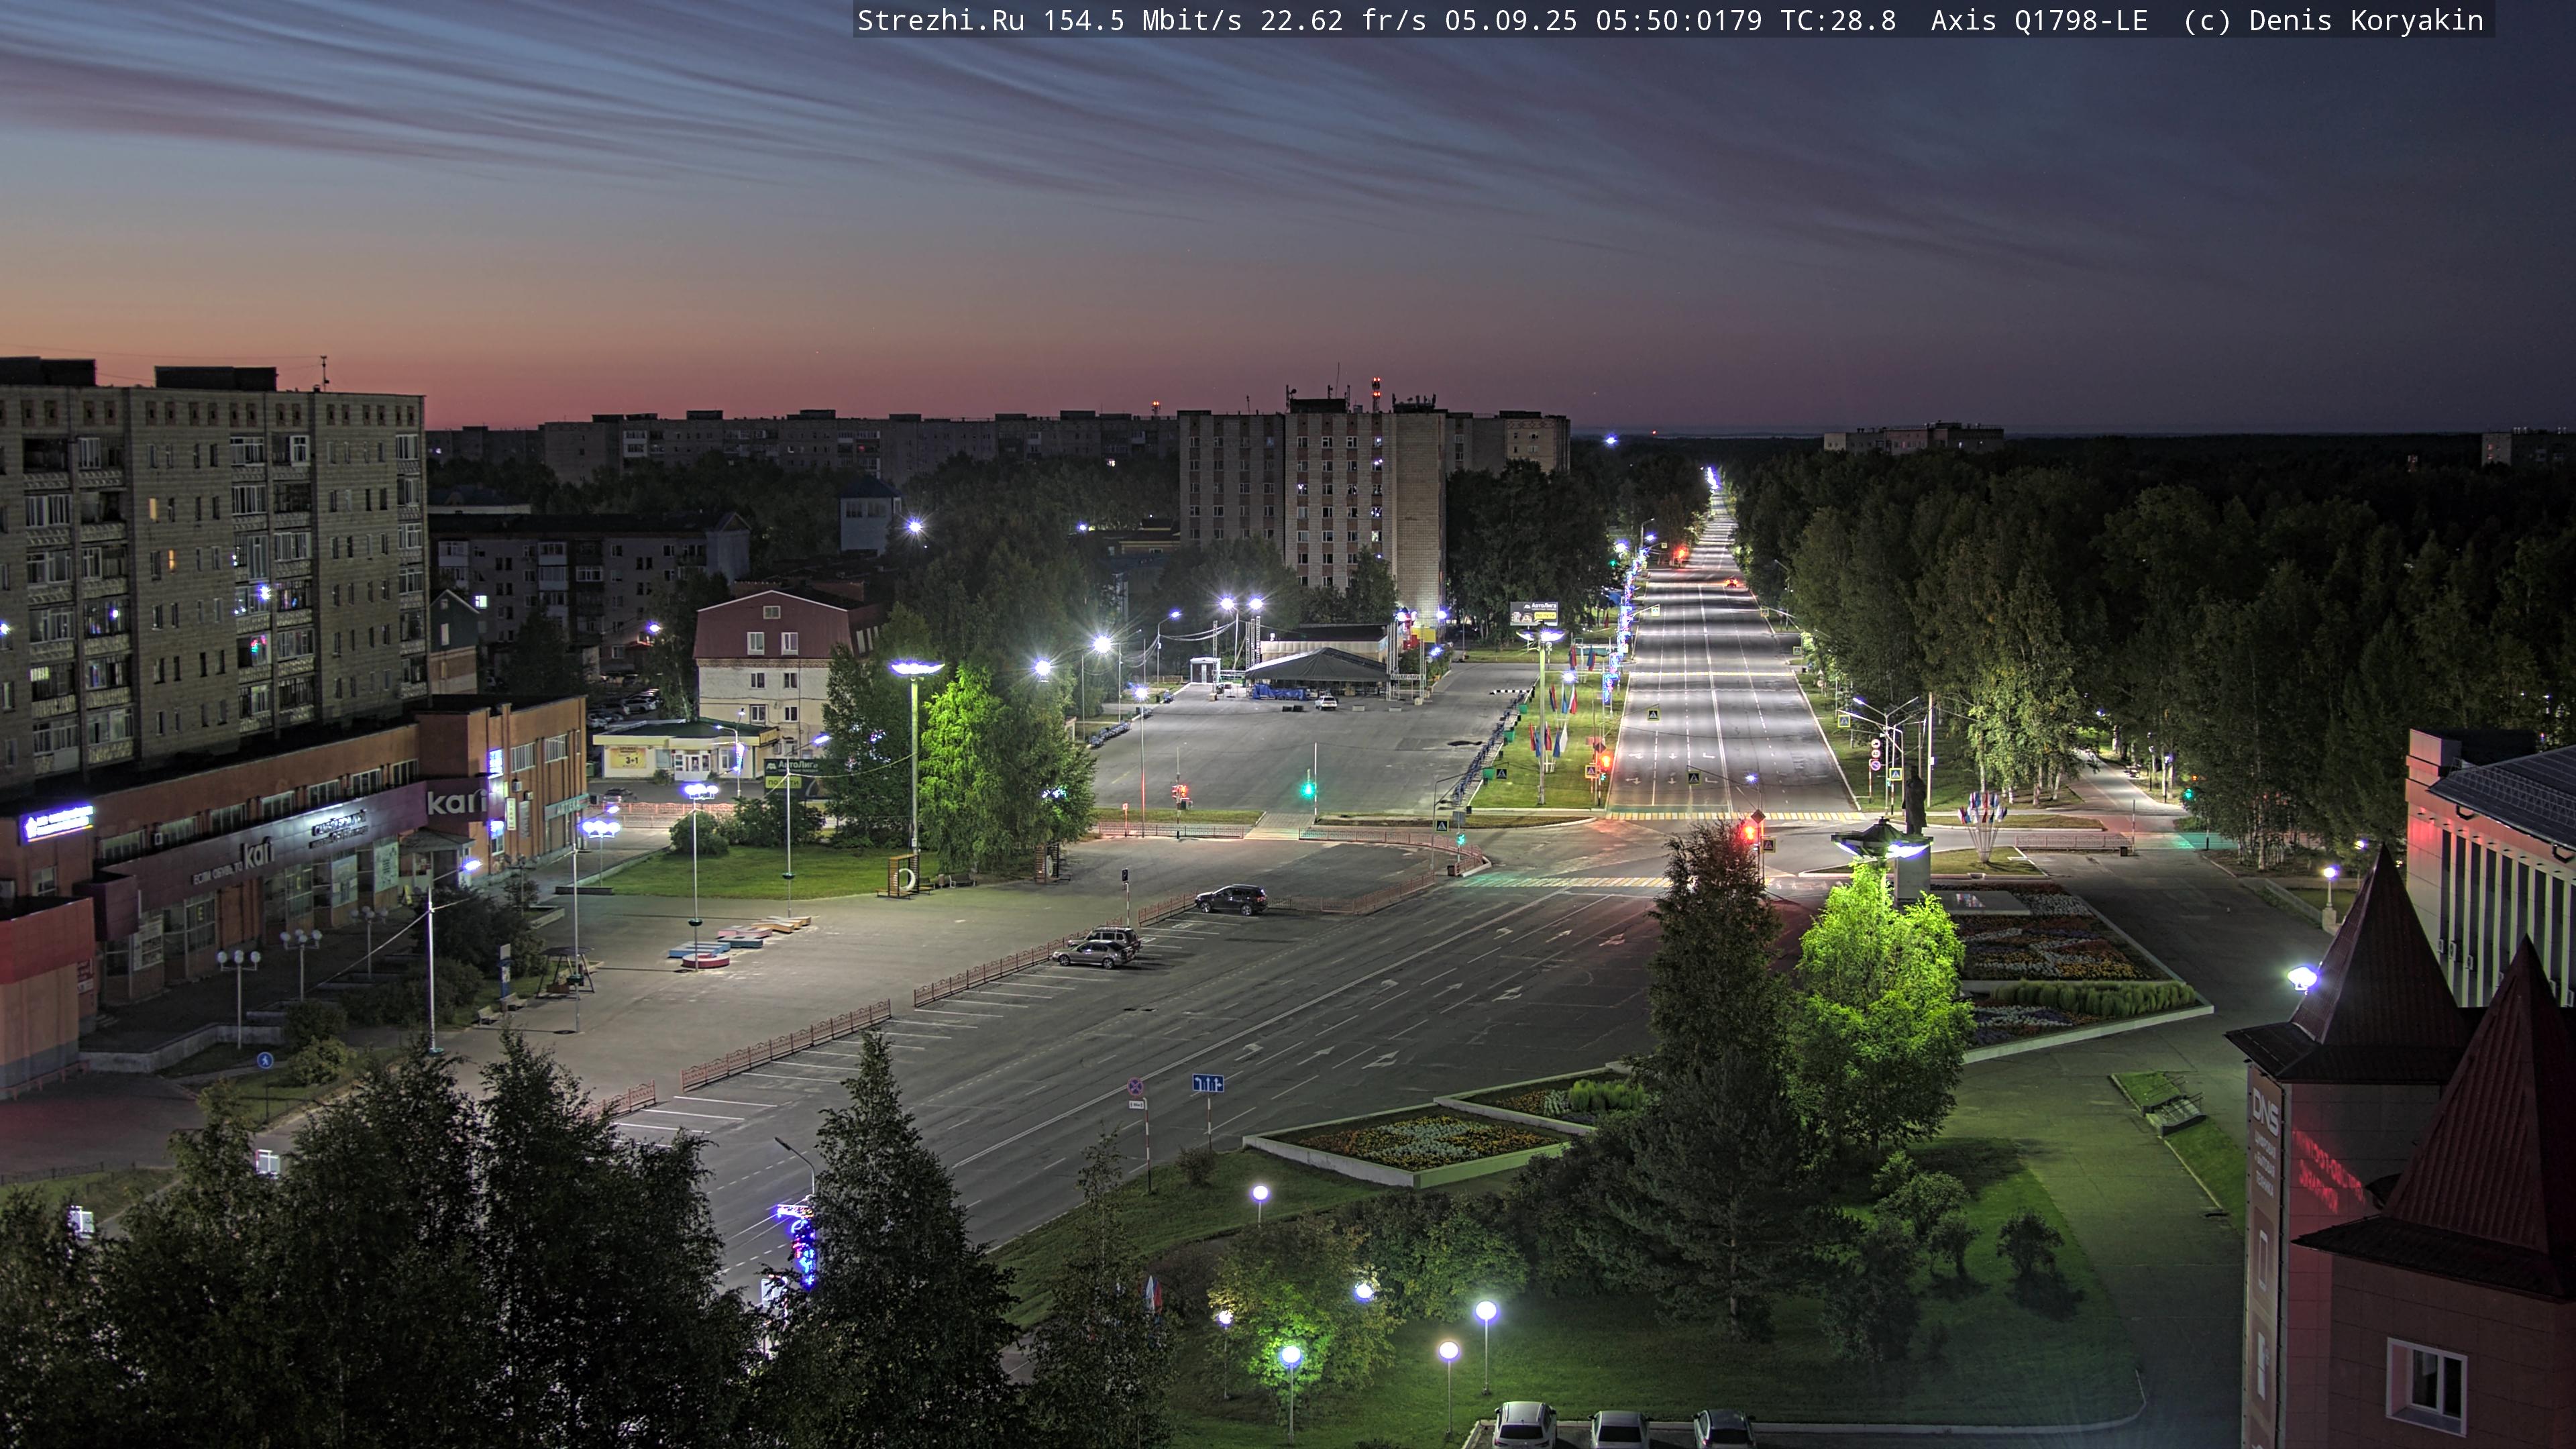Select the 05.09.25 date stamp

point(1511,21)
